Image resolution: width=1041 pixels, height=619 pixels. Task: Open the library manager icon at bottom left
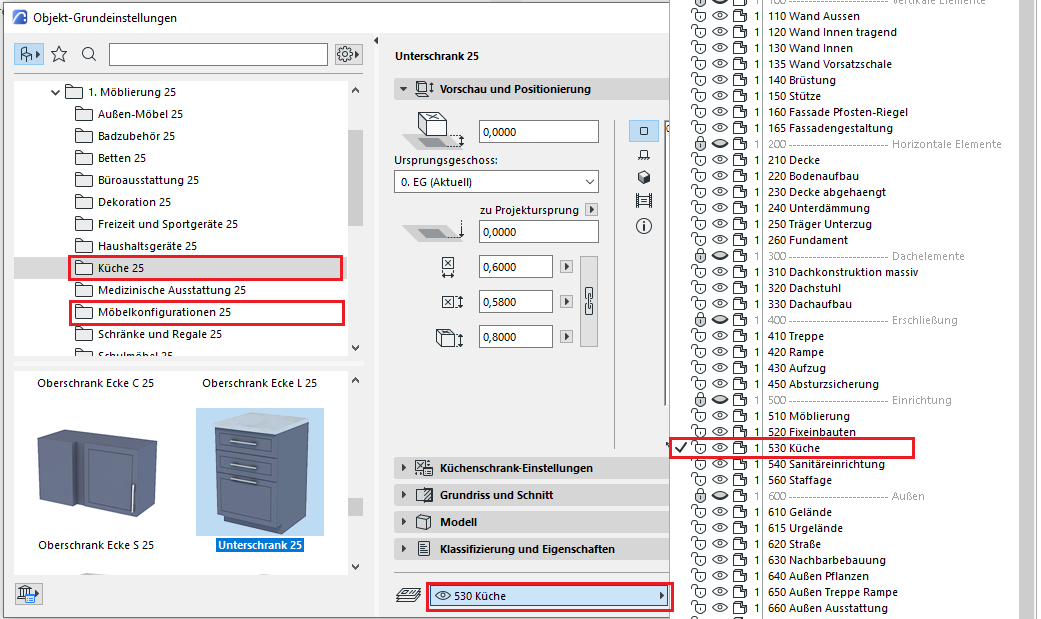click(28, 594)
